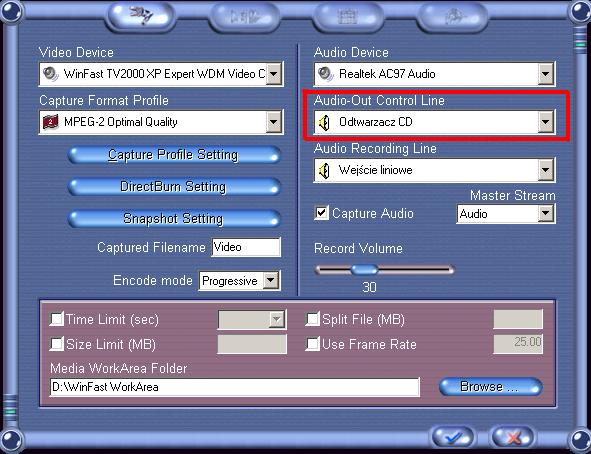This screenshot has width=591, height=454.
Task: Click the Split File size field
Action: tap(518, 319)
